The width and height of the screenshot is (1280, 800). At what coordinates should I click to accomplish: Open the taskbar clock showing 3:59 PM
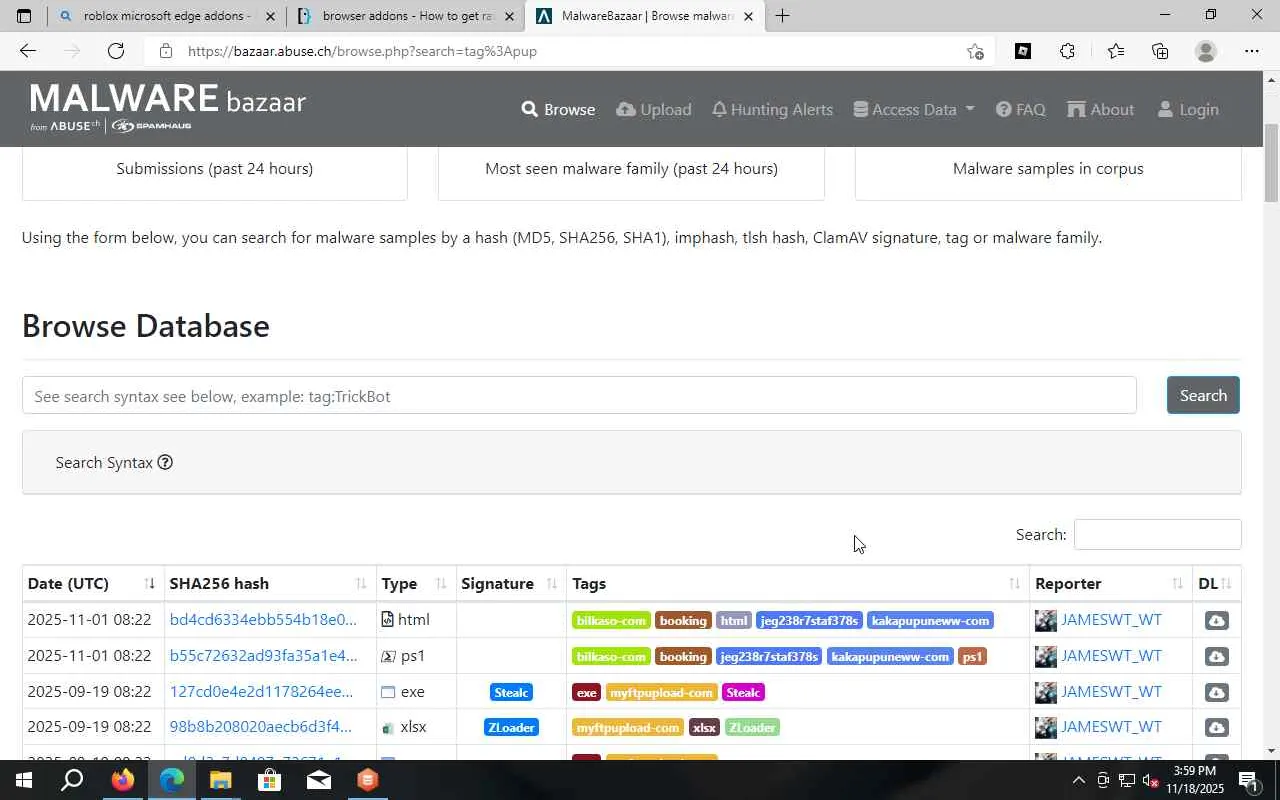tap(1196, 780)
